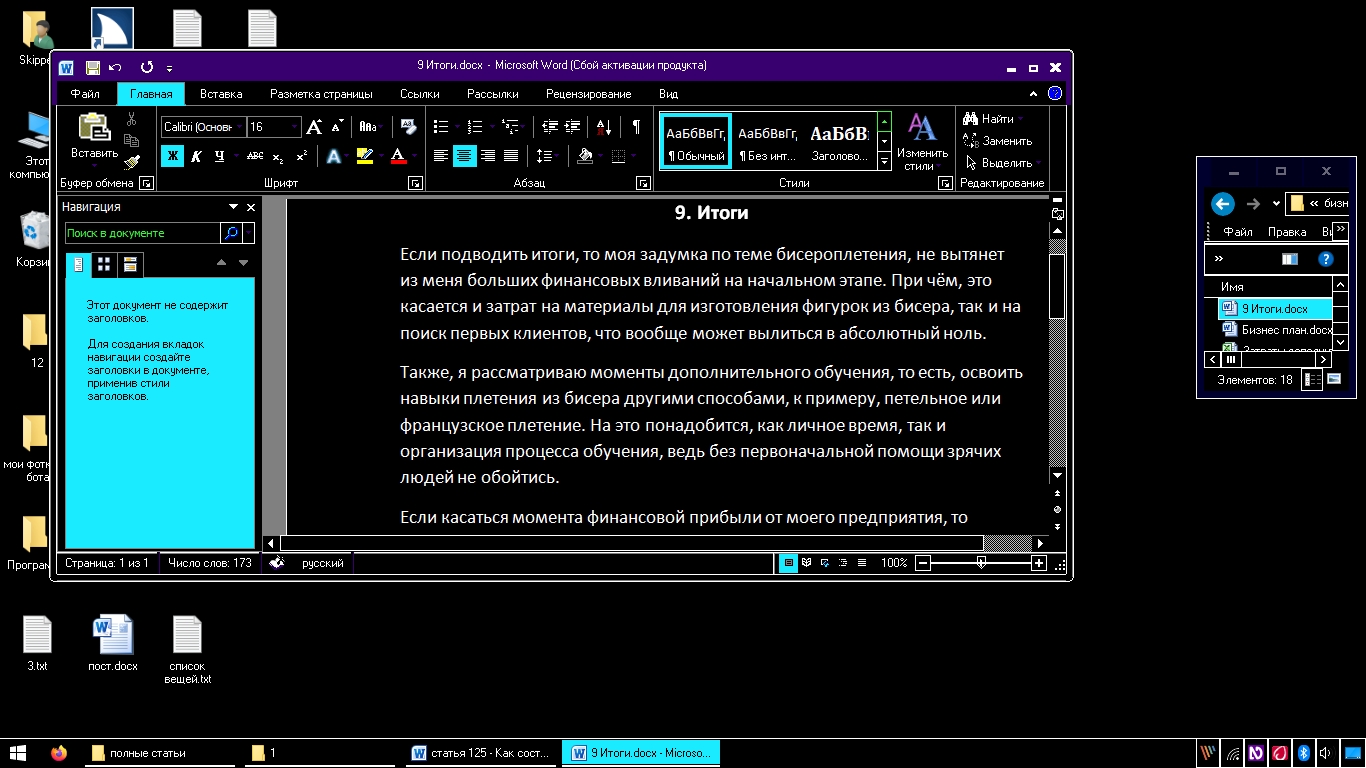Viewport: 1366px width, 768px height.
Task: Open the font size dropdown showing 16
Action: [294, 127]
